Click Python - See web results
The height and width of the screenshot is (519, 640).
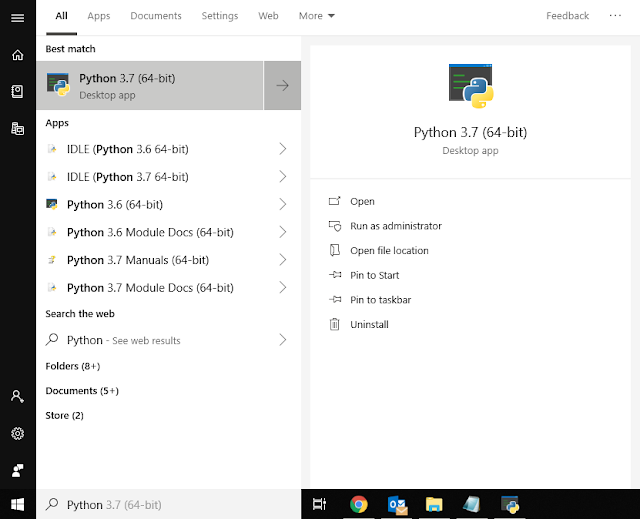(169, 339)
